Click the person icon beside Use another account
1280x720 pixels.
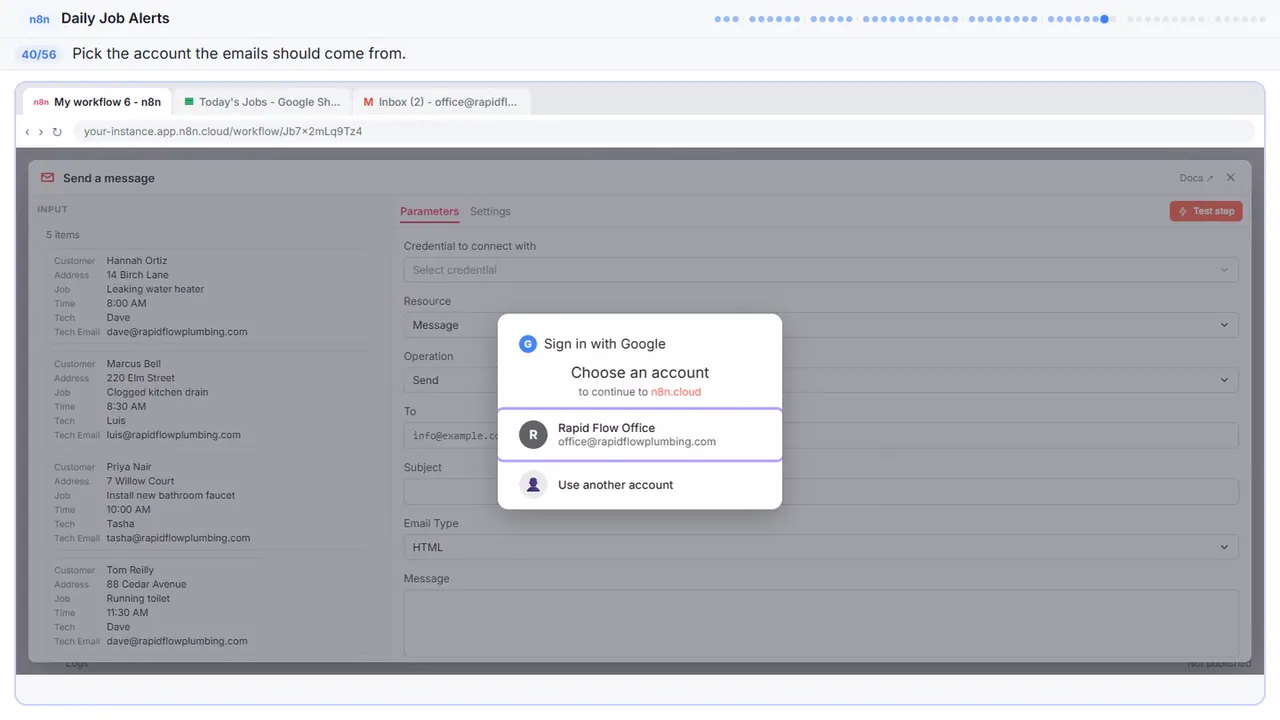click(x=533, y=485)
